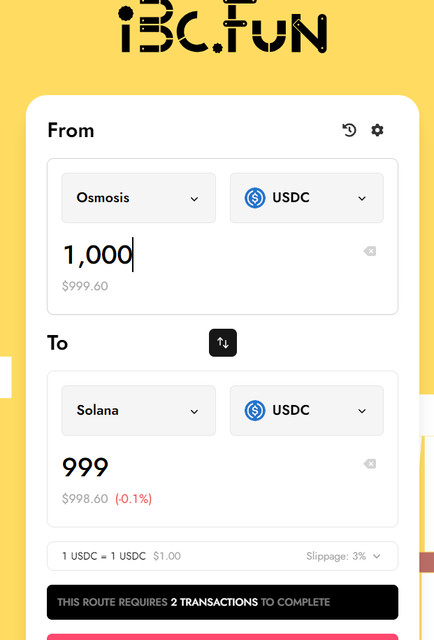Clear the To amount backspace icon

tap(370, 464)
